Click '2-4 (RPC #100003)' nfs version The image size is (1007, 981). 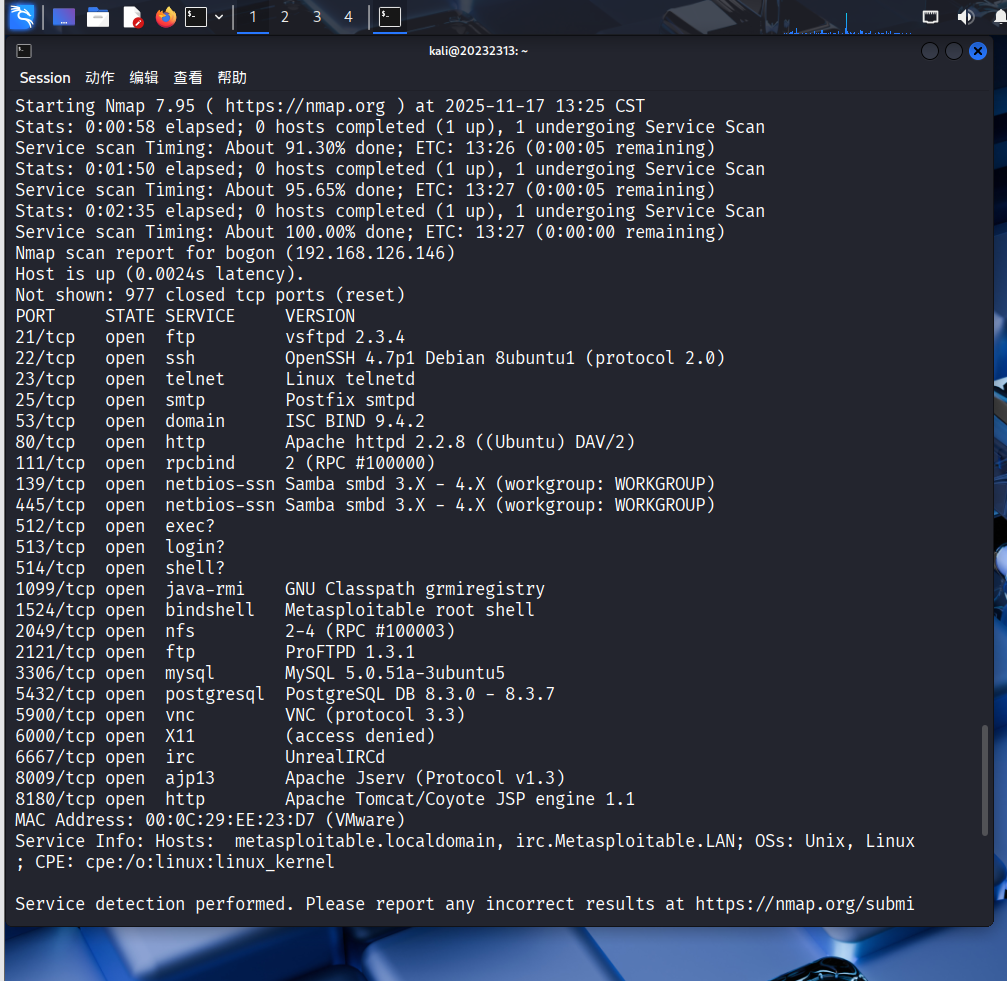(370, 631)
